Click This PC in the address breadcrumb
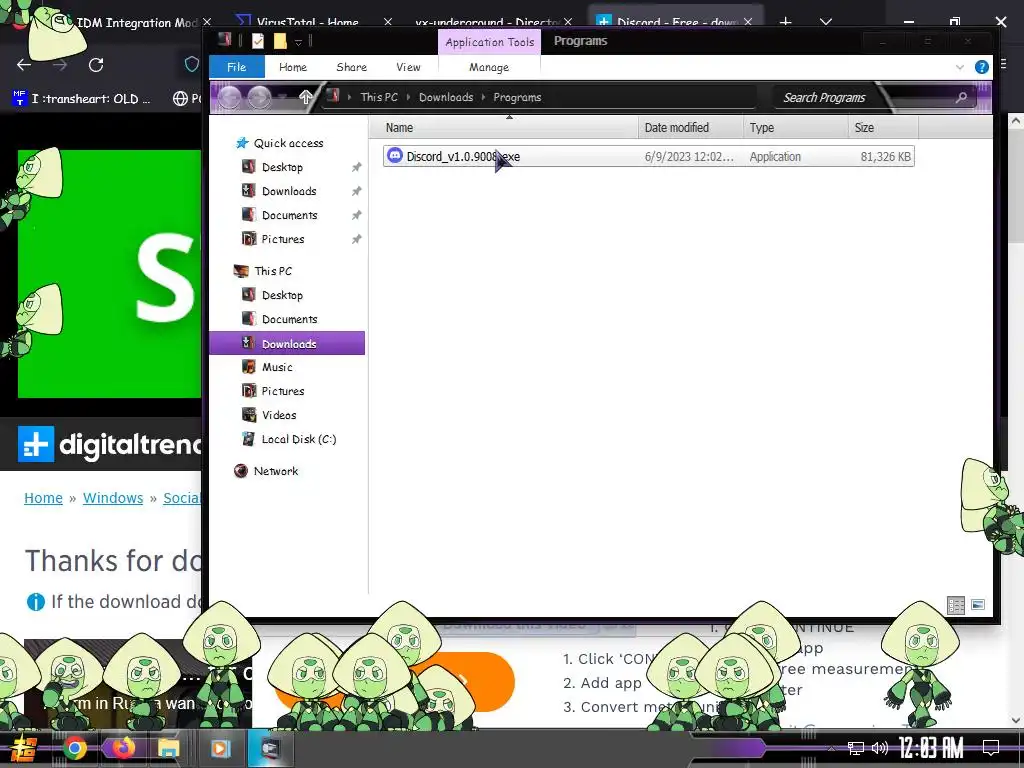 379,97
